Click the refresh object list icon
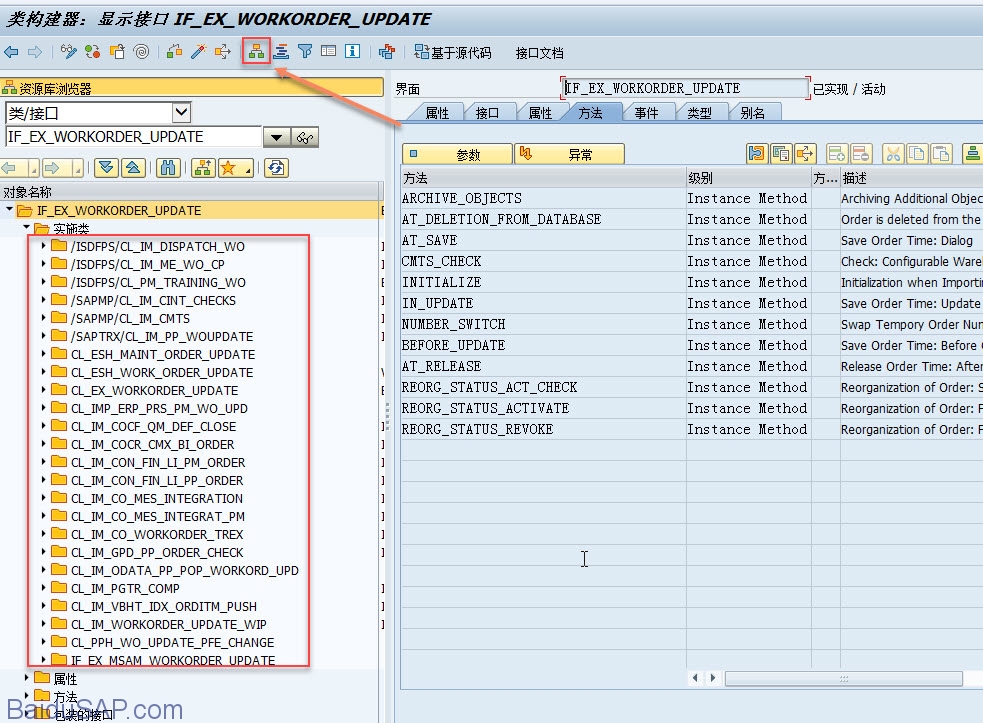The width and height of the screenshot is (983, 723). (276, 167)
